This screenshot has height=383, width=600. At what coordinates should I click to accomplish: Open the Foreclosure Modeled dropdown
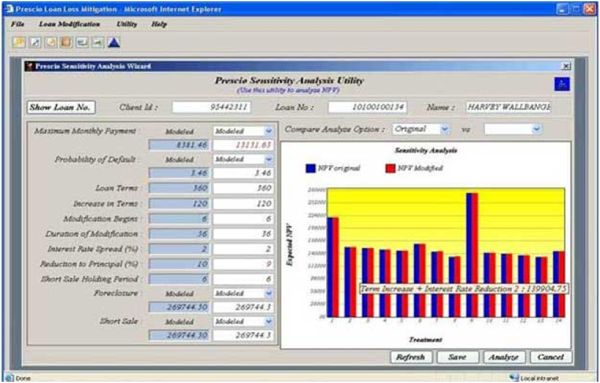coord(243,293)
